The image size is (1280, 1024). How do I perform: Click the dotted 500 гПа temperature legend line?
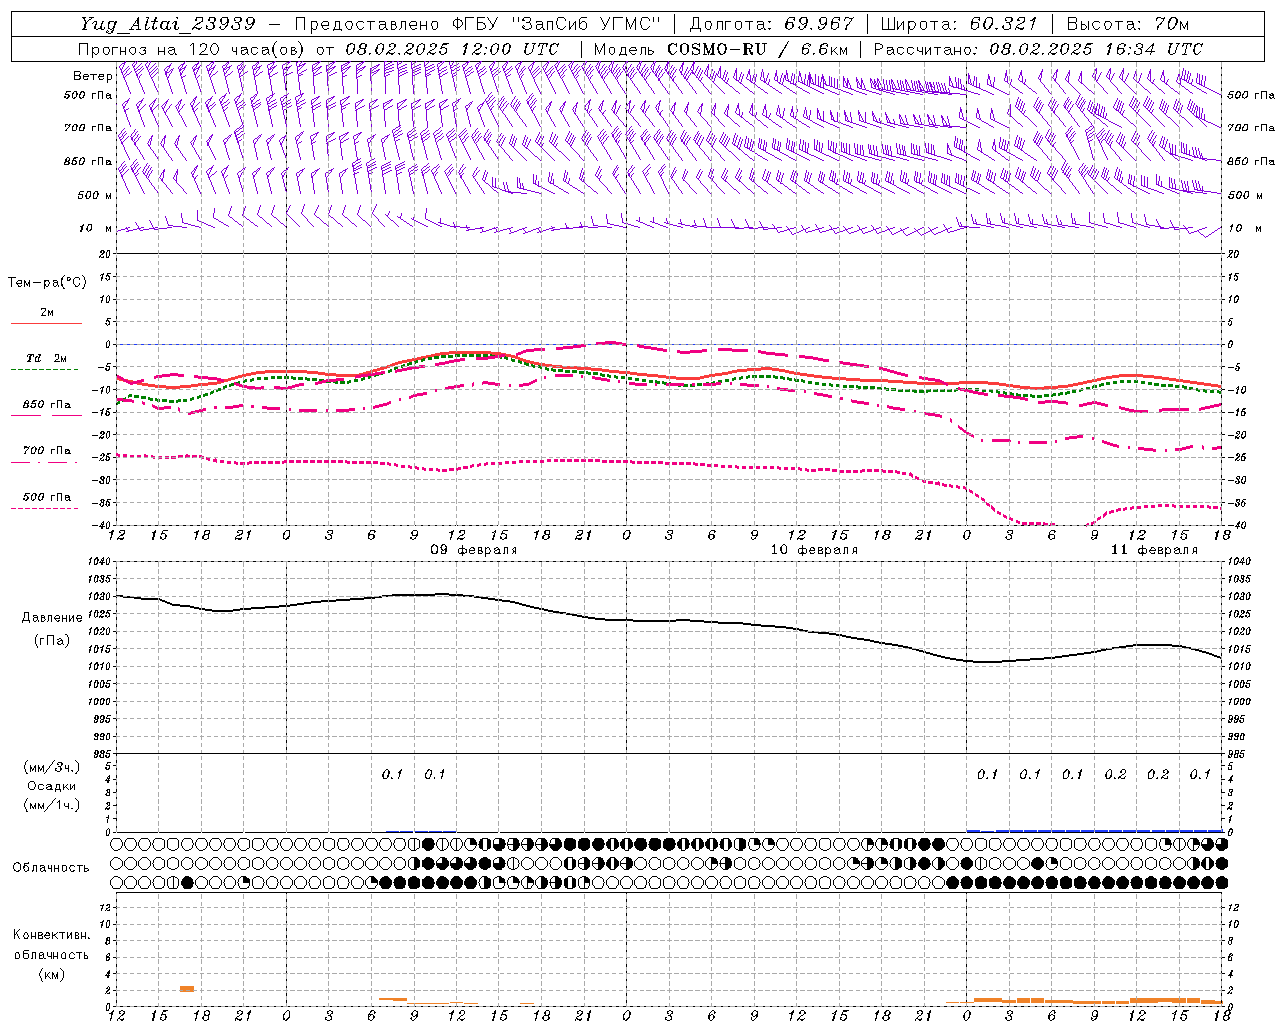click(44, 508)
